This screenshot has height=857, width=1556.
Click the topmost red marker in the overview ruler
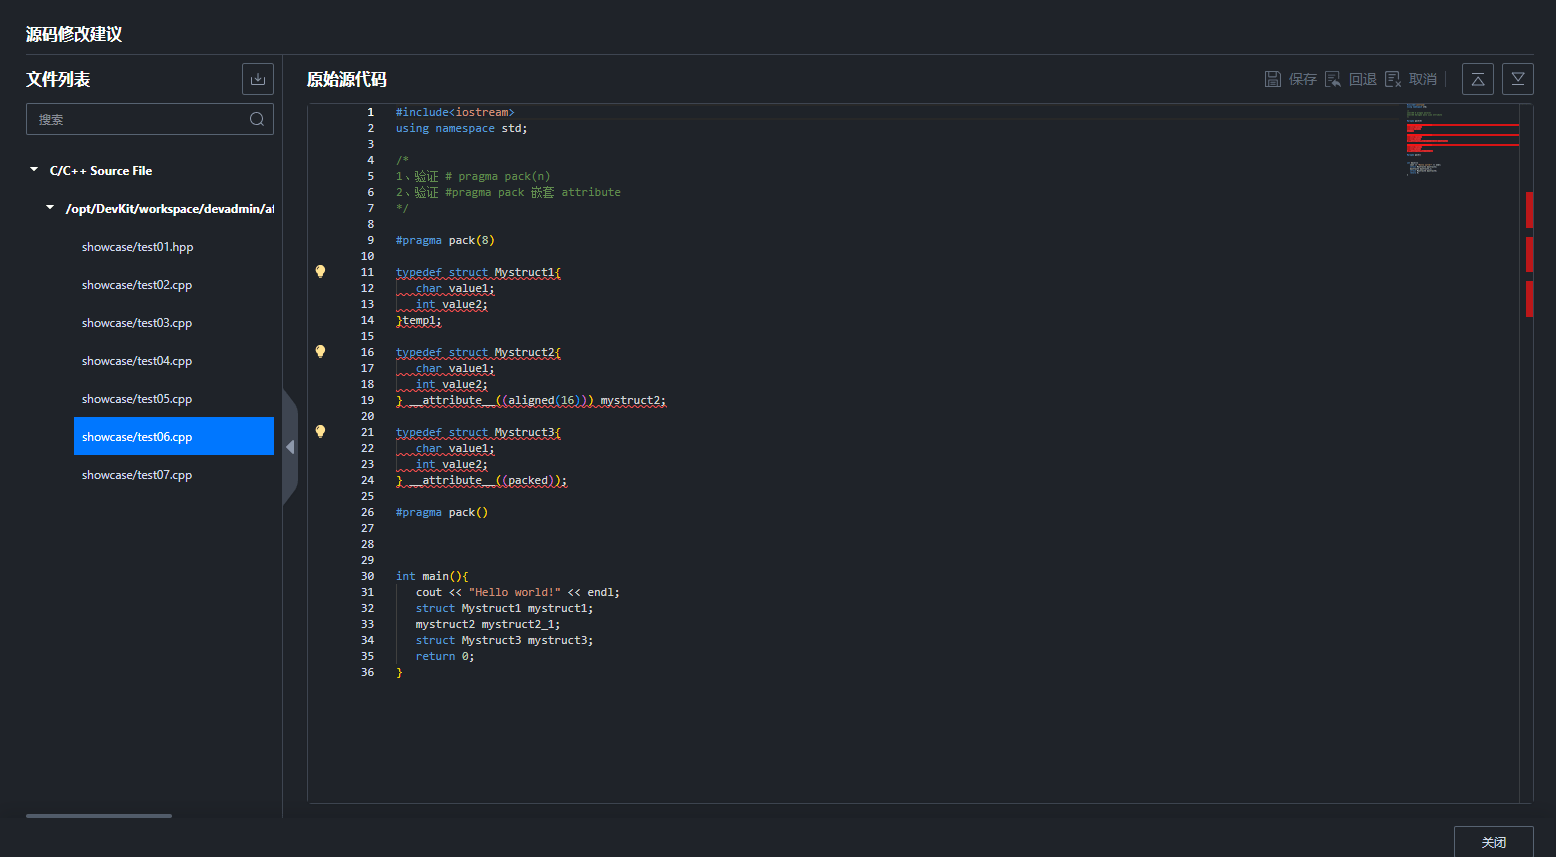(1529, 209)
